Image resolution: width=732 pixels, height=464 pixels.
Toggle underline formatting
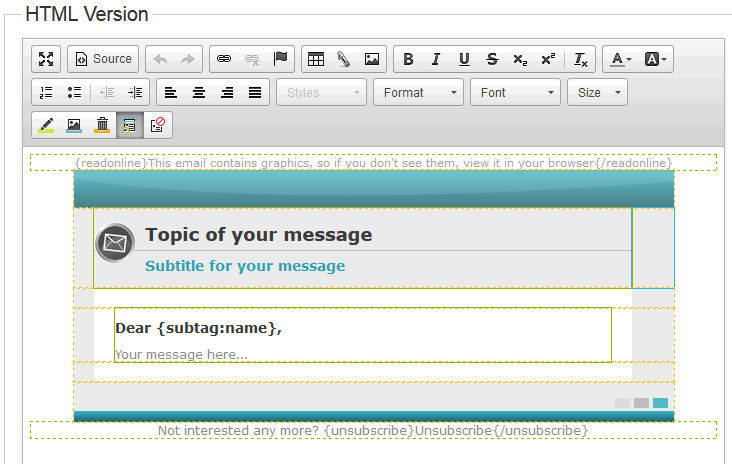click(464, 59)
